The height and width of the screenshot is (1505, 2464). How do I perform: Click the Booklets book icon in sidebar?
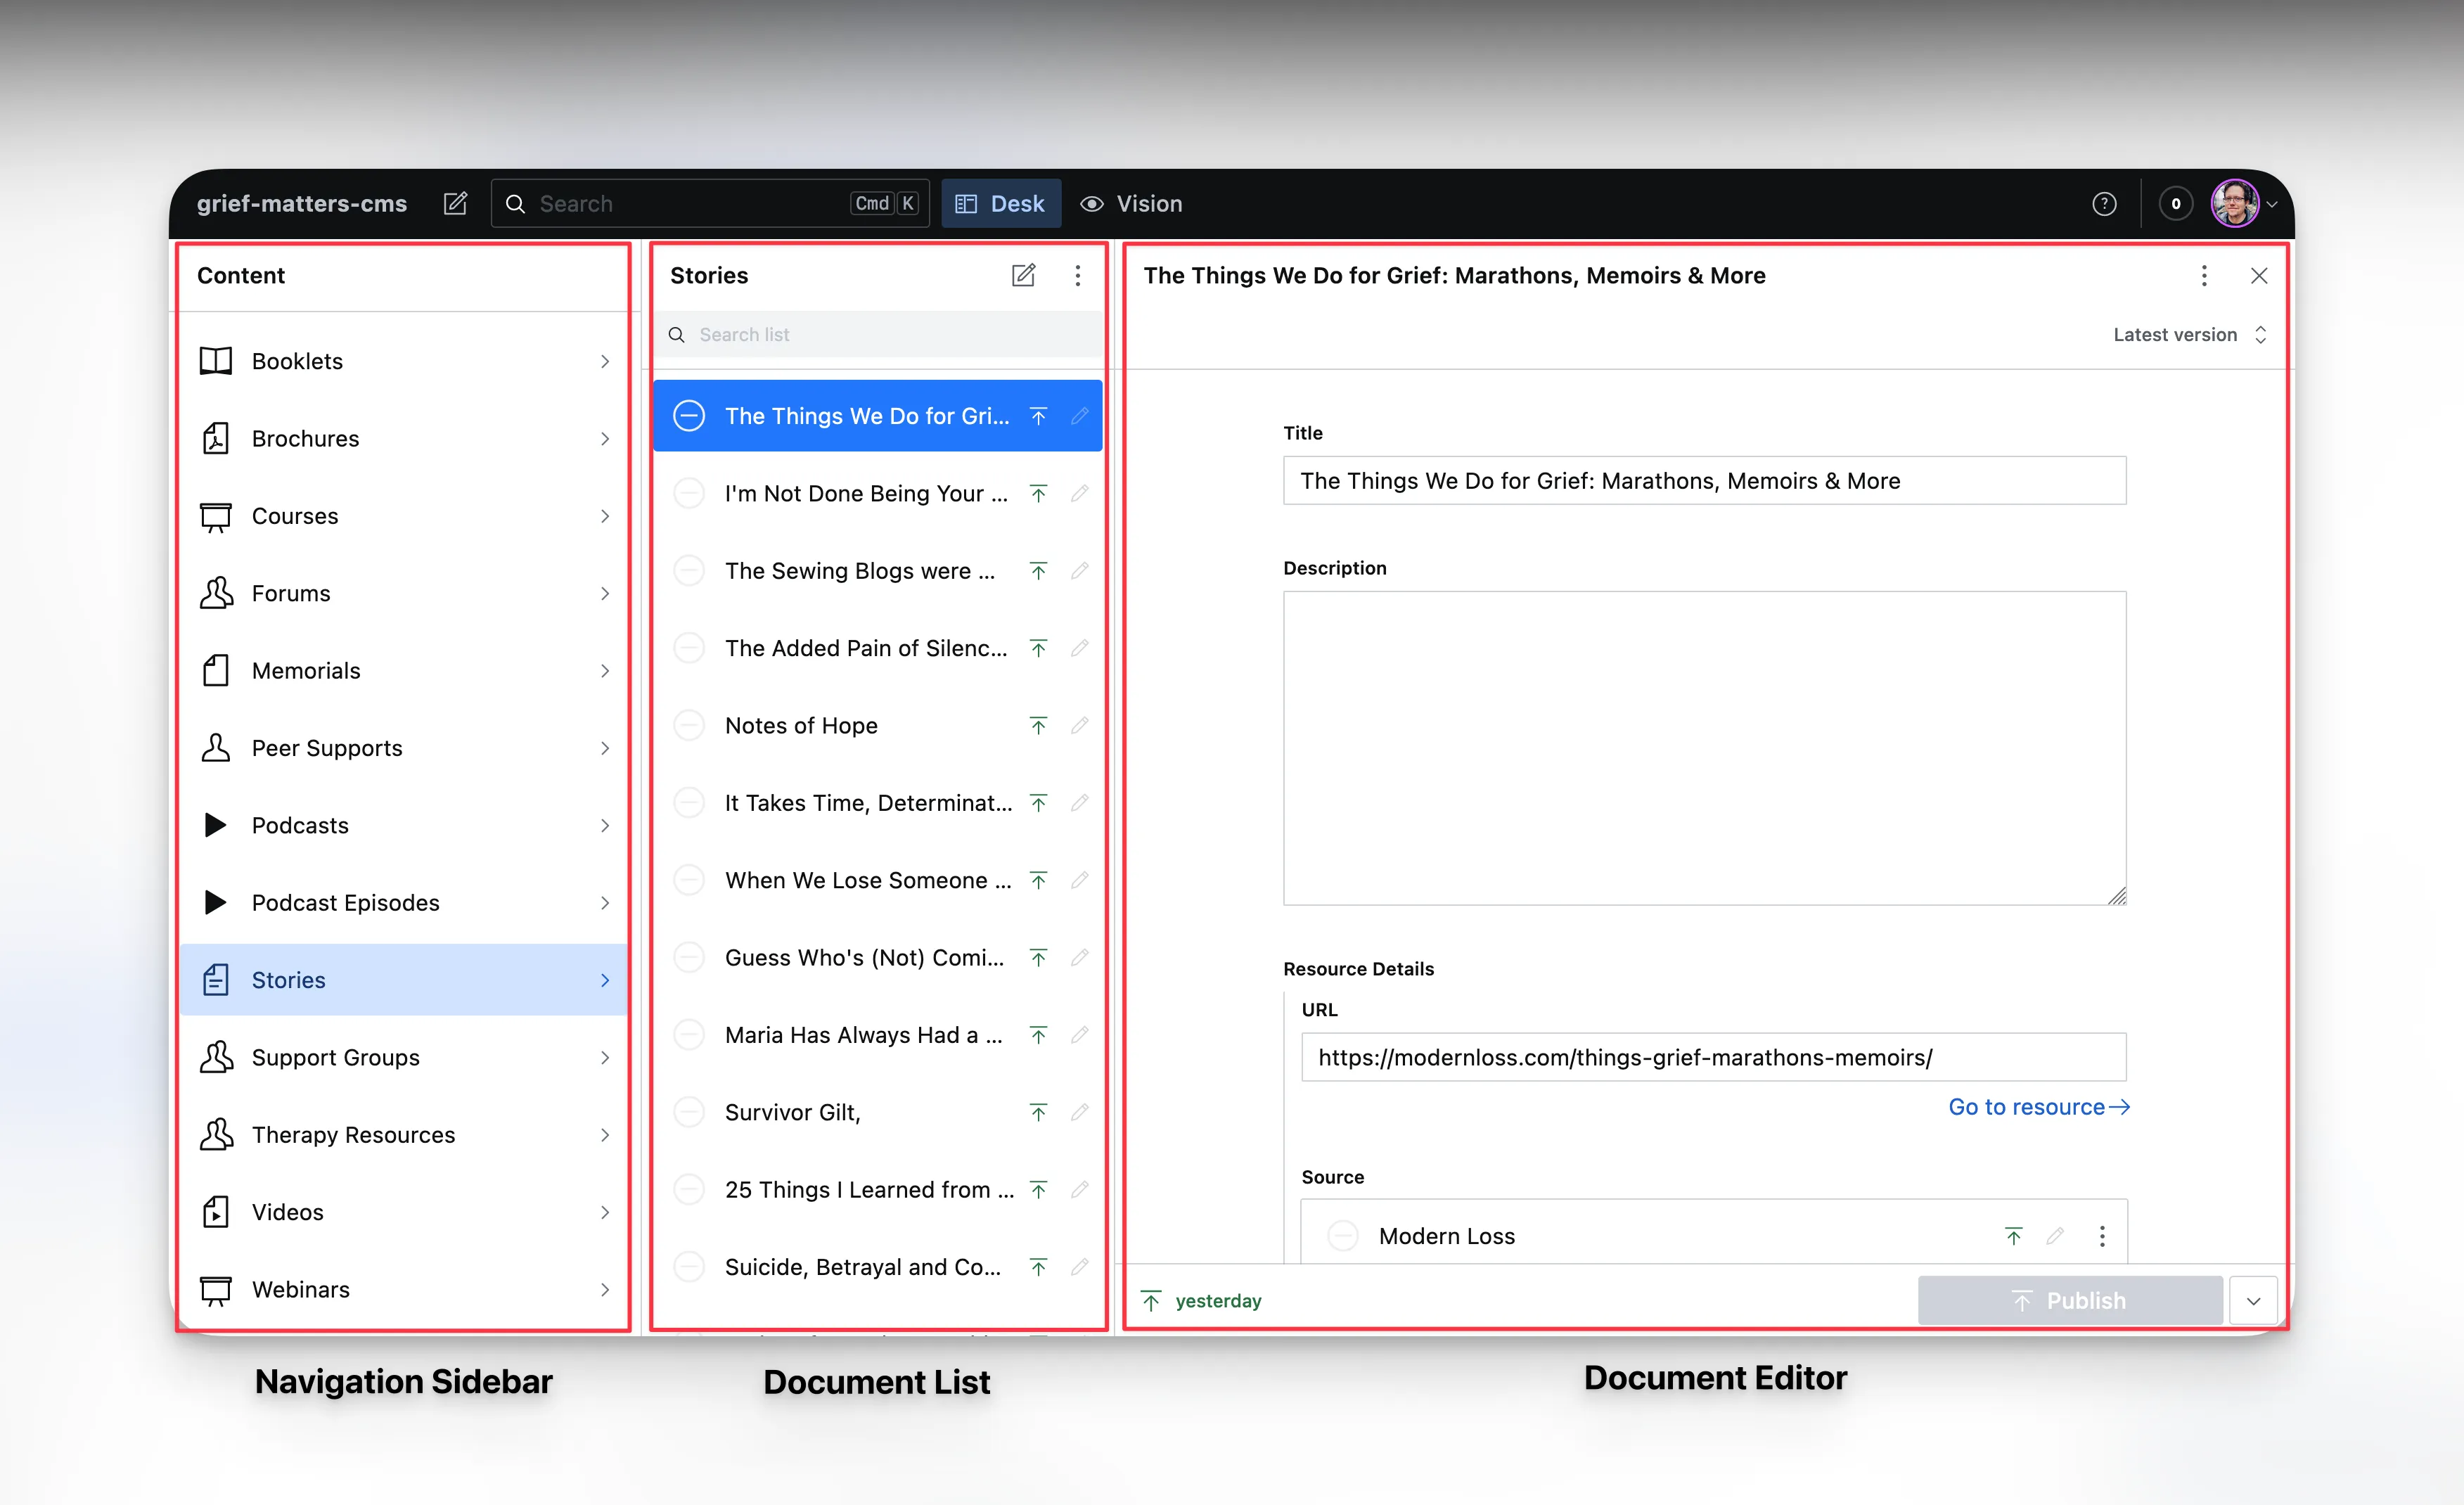[x=215, y=361]
